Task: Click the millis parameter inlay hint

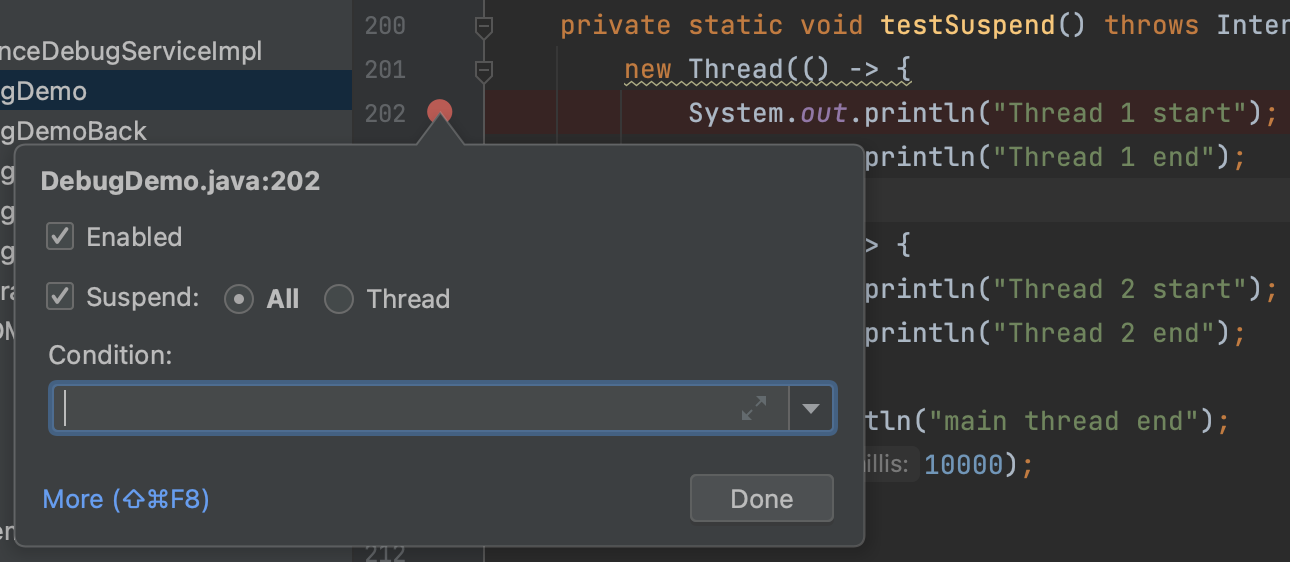Action: tap(884, 464)
